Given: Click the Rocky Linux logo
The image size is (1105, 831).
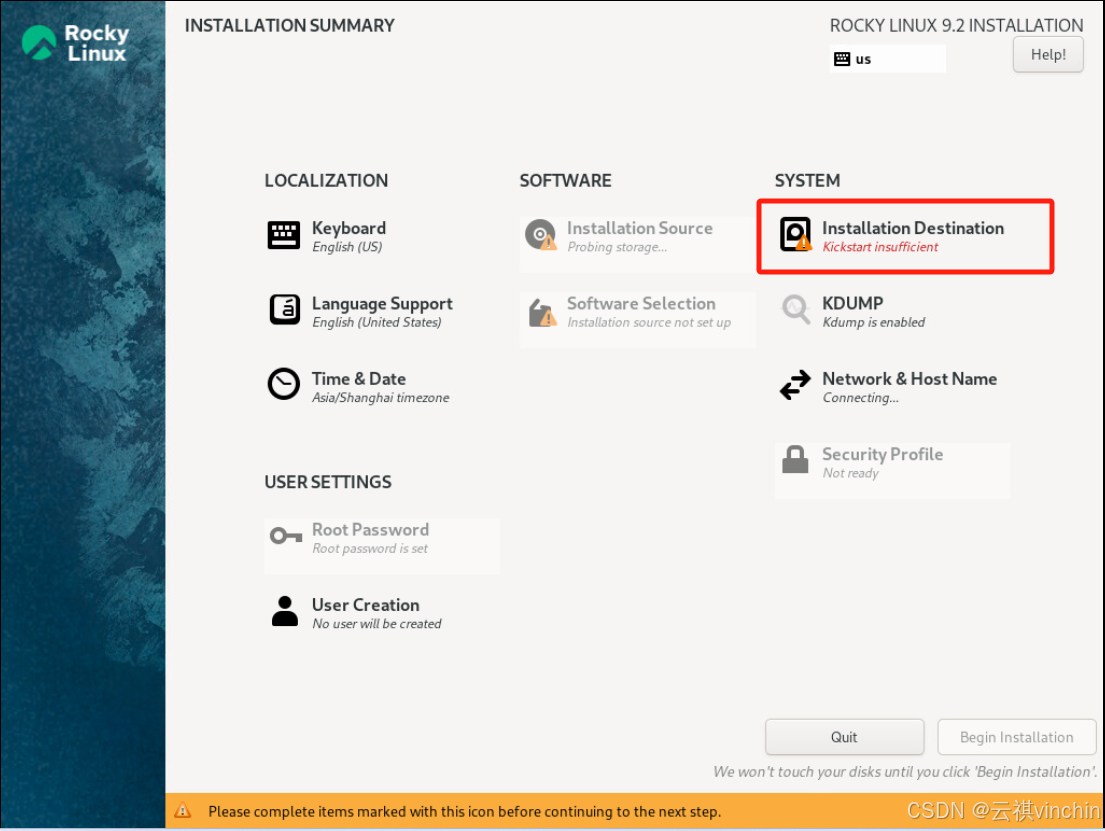Looking at the screenshot, I should point(75,43).
